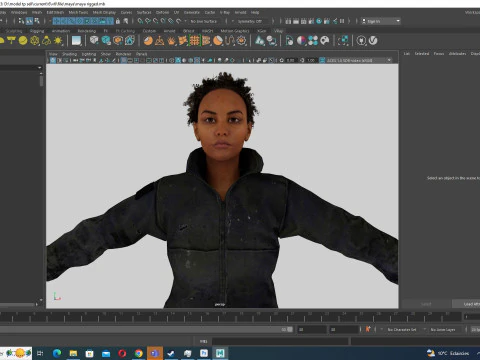Viewport: 480px width, 360px height.
Task: Click the orange cloth flag shelf icon
Action: pos(183,41)
